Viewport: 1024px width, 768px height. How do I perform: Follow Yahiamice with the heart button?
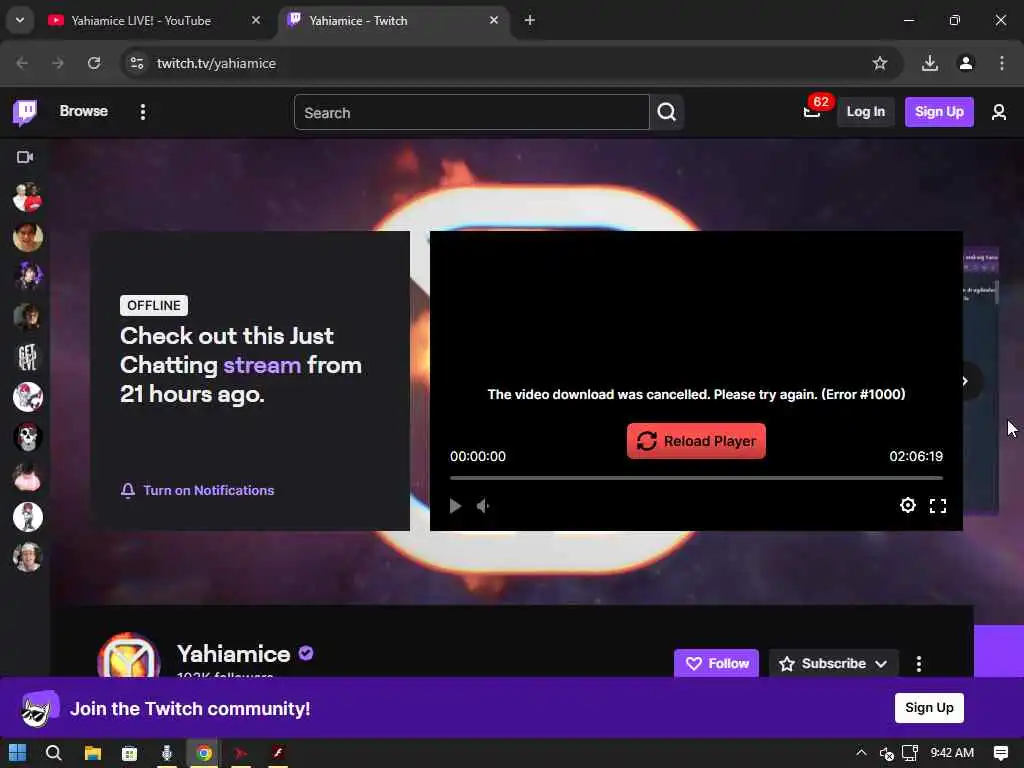tap(716, 663)
